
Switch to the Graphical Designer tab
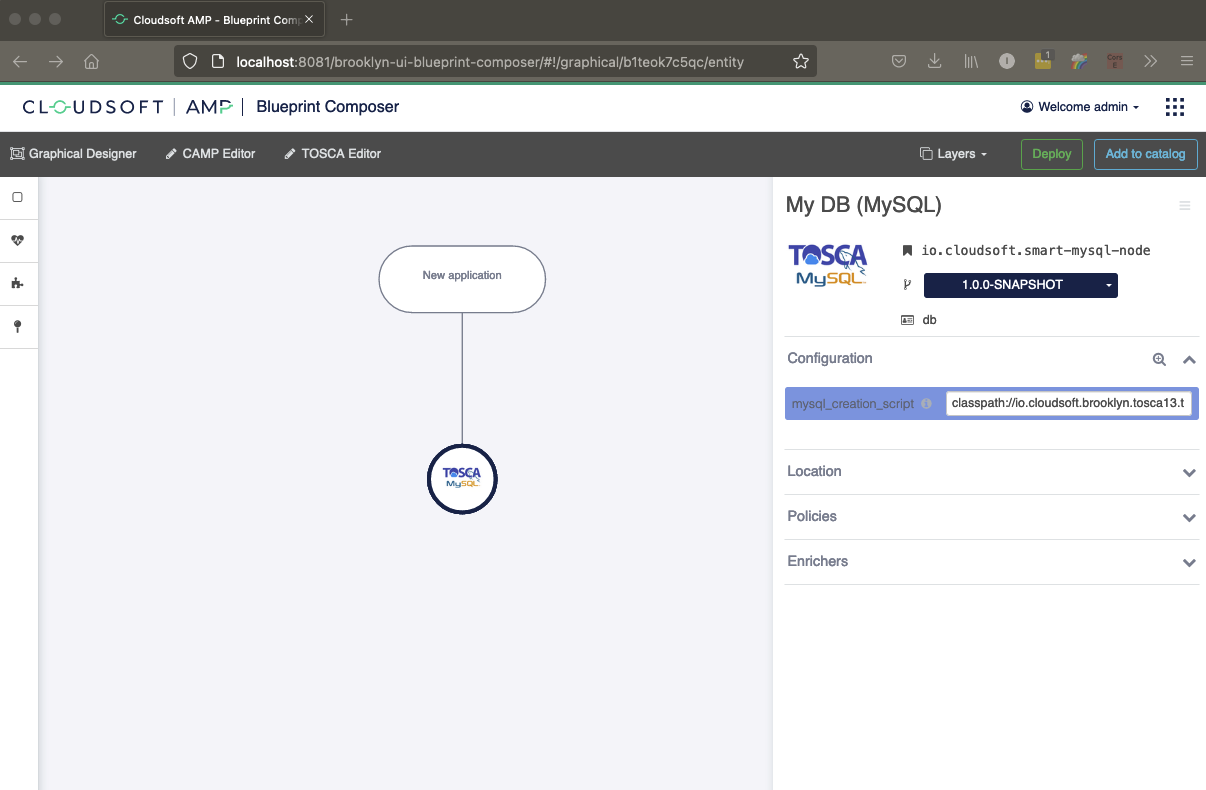click(73, 154)
